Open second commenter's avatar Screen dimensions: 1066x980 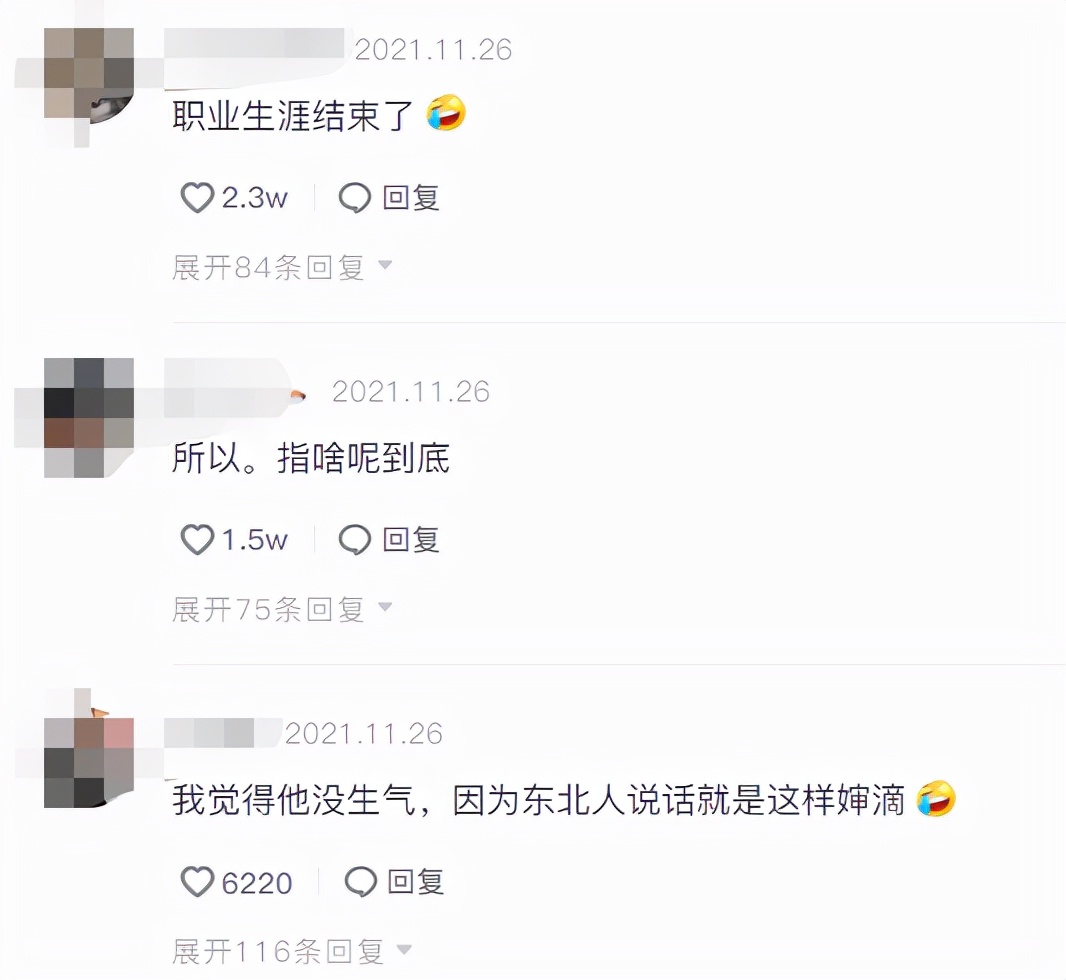88,417
